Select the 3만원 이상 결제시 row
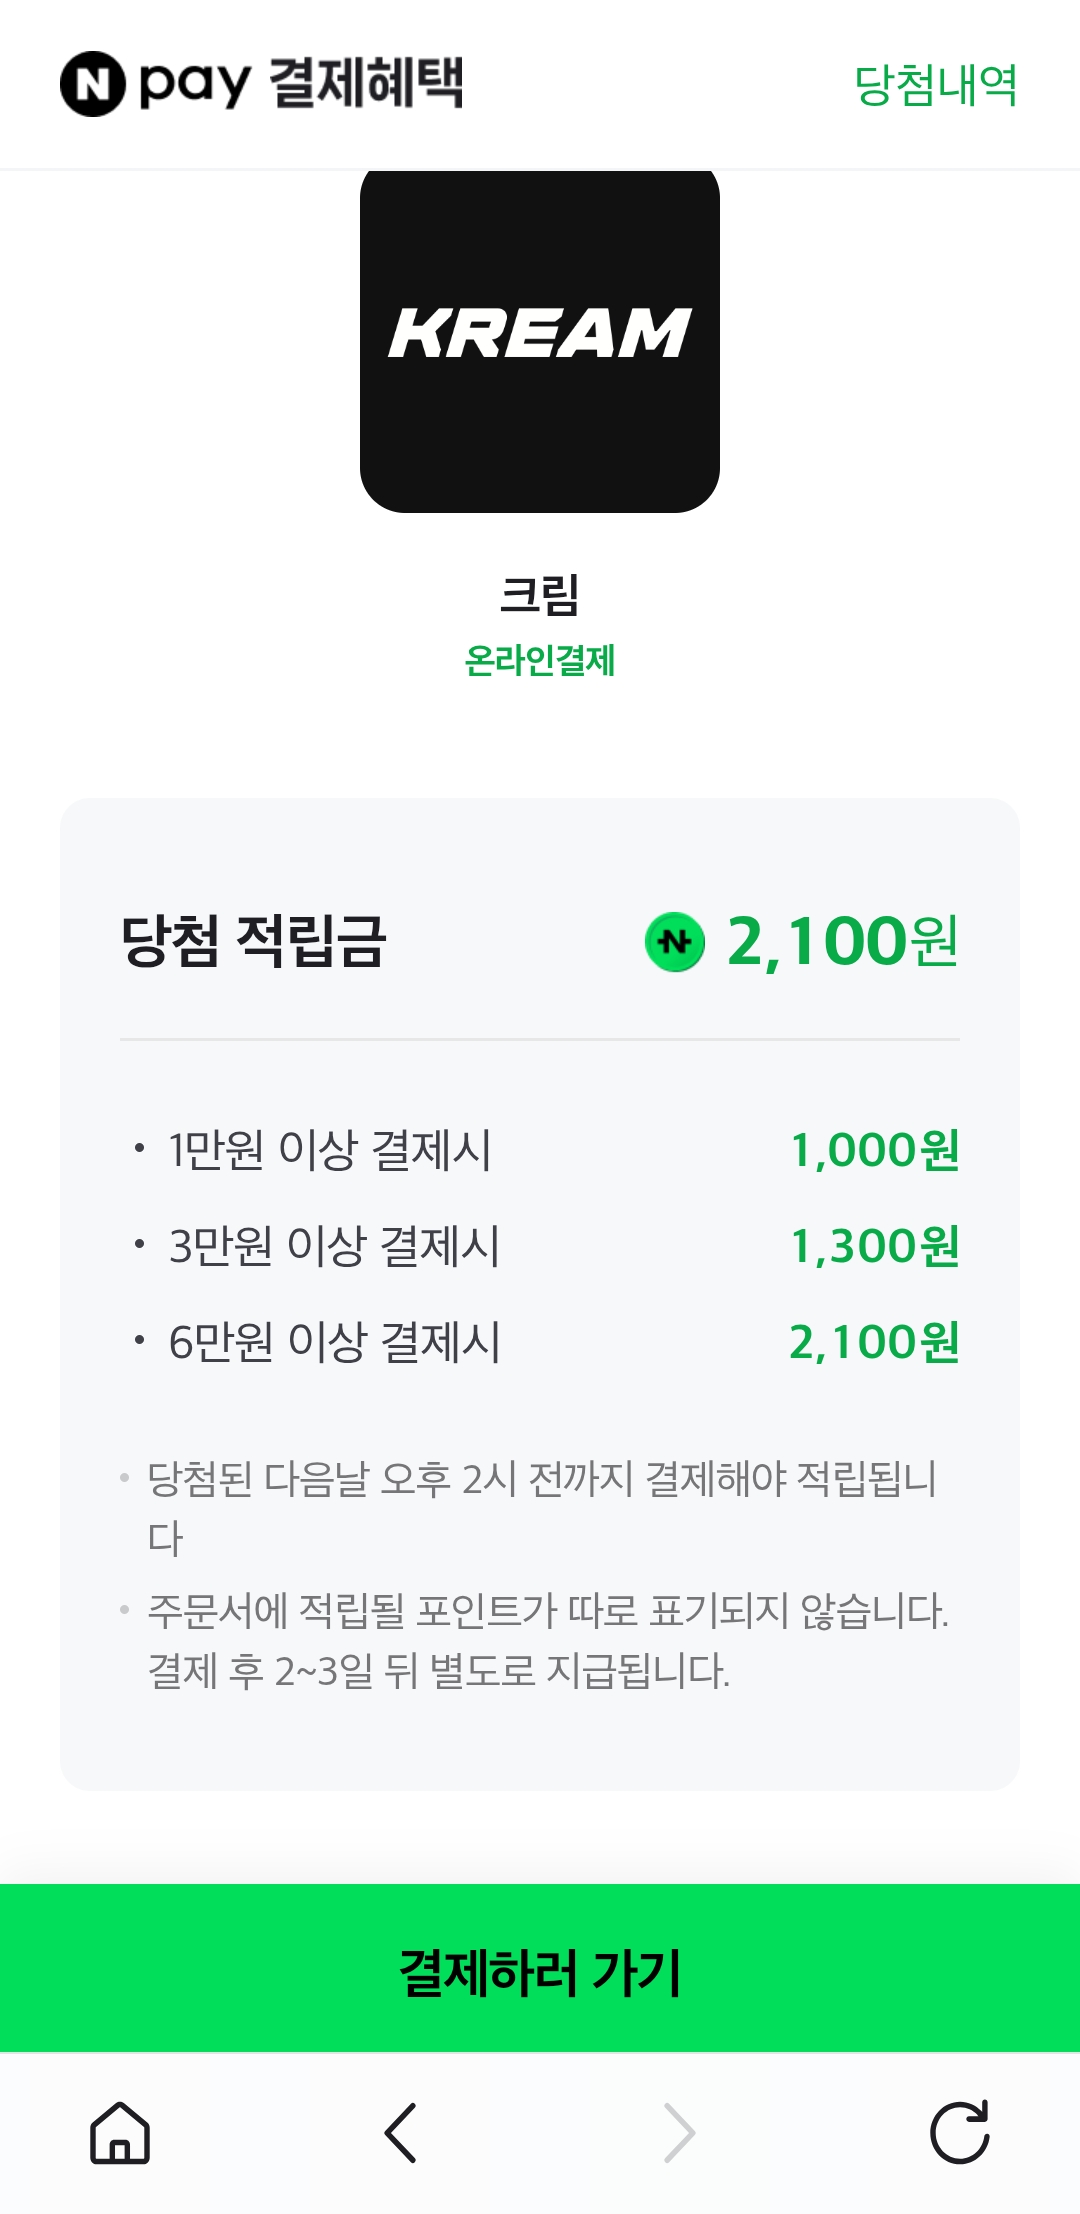Image resolution: width=1080 pixels, height=2214 pixels. [x=334, y=1246]
